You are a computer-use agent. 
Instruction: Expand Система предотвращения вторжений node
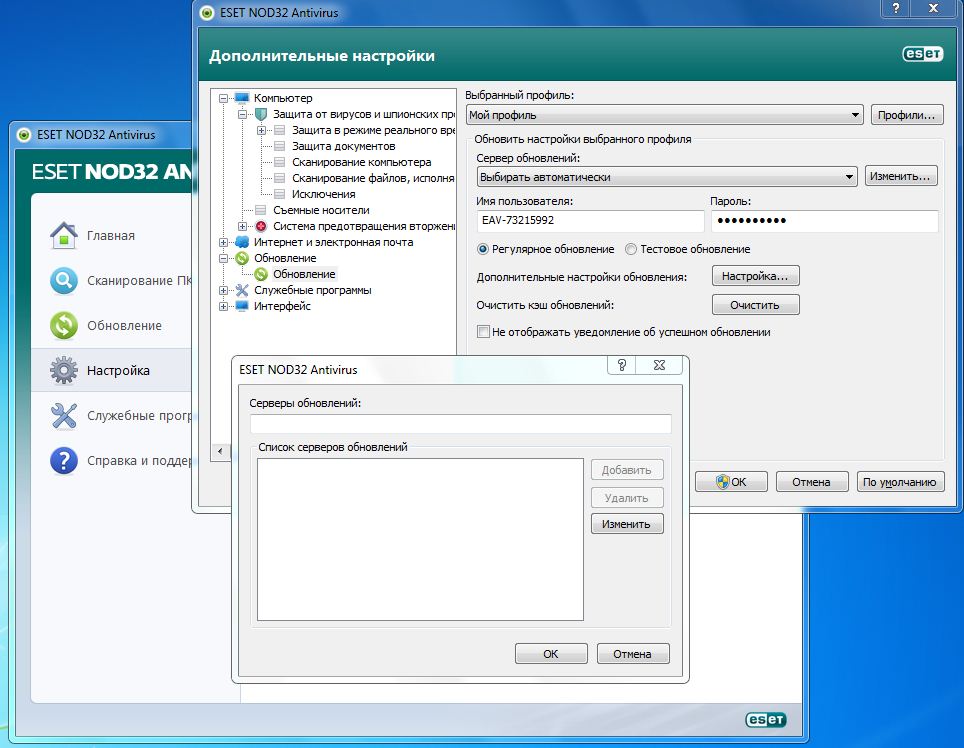(x=242, y=226)
